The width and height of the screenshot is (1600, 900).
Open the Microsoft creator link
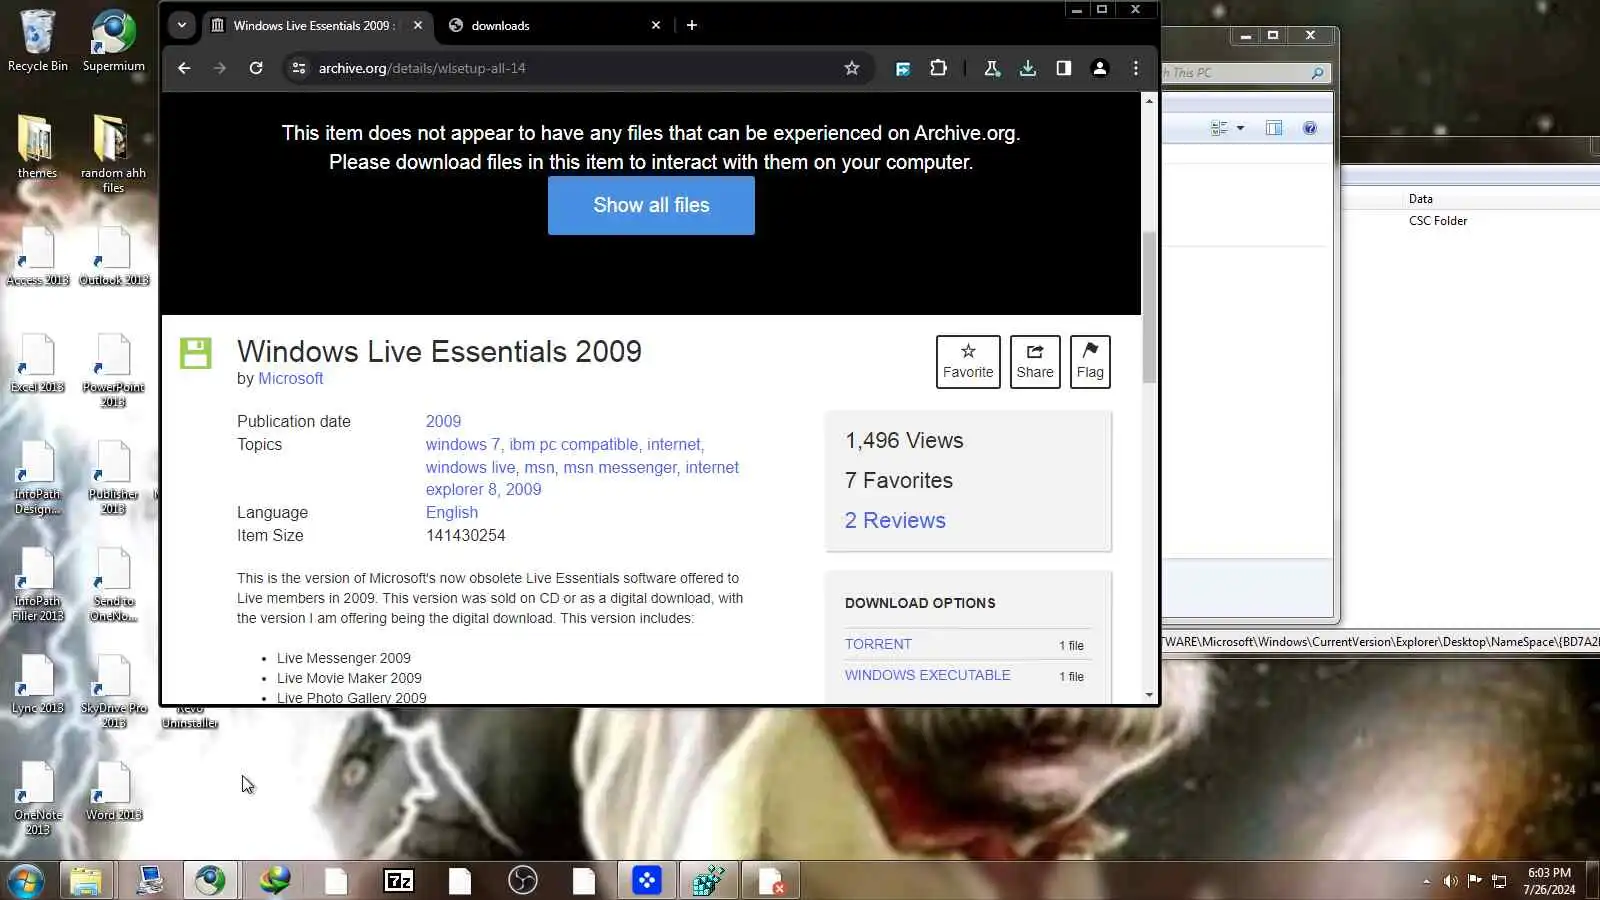pyautogui.click(x=290, y=379)
